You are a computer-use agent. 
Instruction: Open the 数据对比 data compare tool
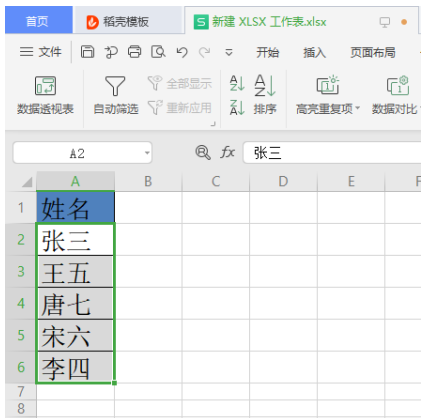[397, 95]
